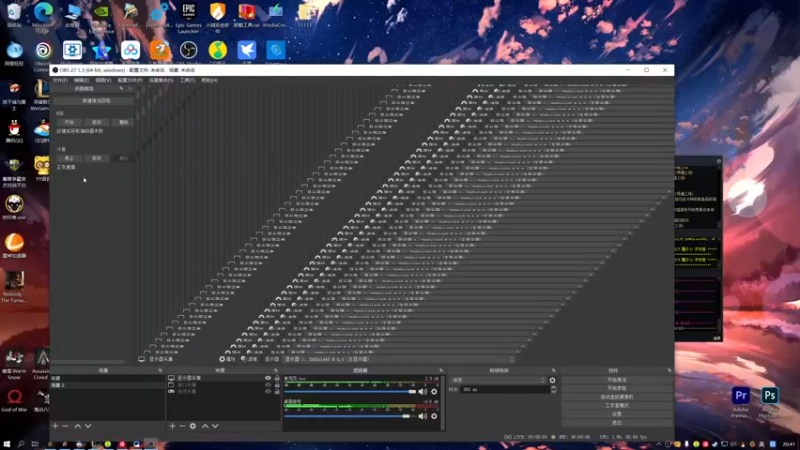
Task: Click 启动虚拟摄像机 button in controls
Action: [617, 397]
